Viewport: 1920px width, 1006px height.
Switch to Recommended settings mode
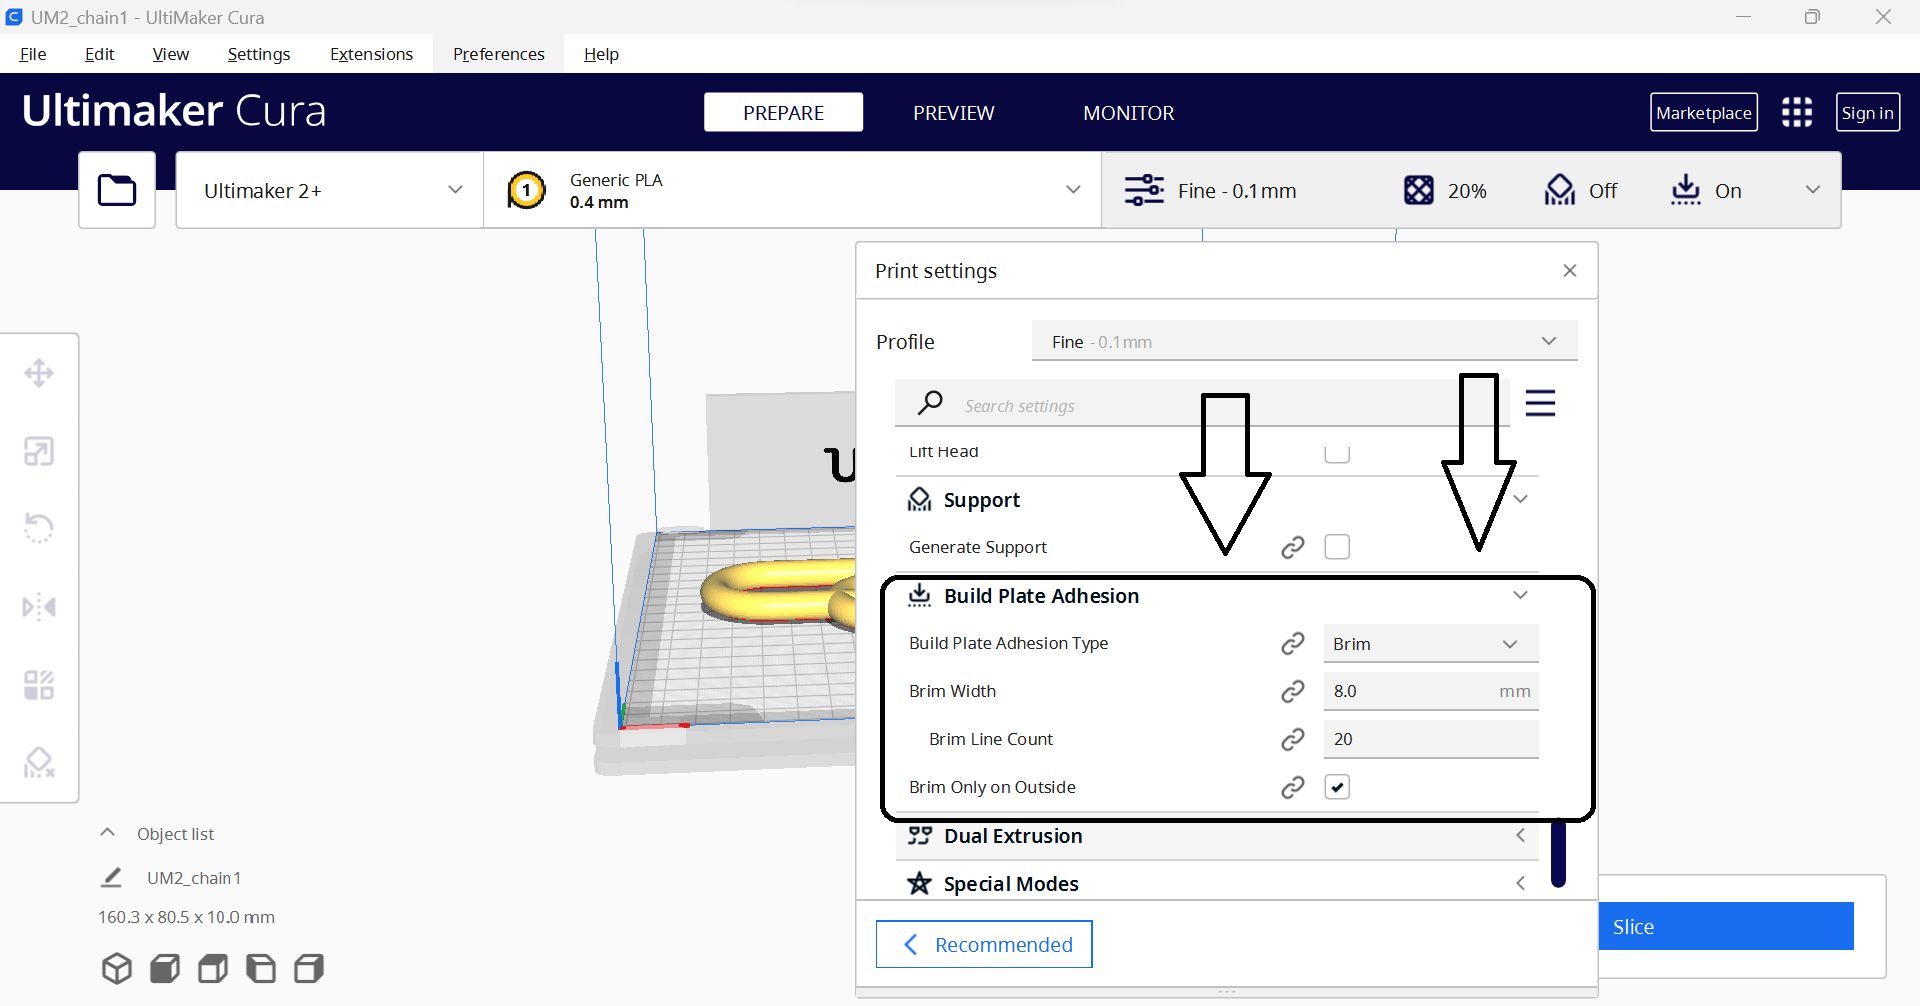click(x=984, y=944)
